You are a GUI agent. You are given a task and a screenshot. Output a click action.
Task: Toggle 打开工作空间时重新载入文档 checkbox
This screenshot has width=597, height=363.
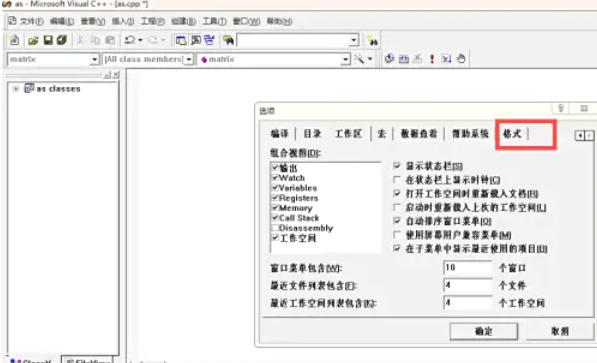[x=397, y=193]
